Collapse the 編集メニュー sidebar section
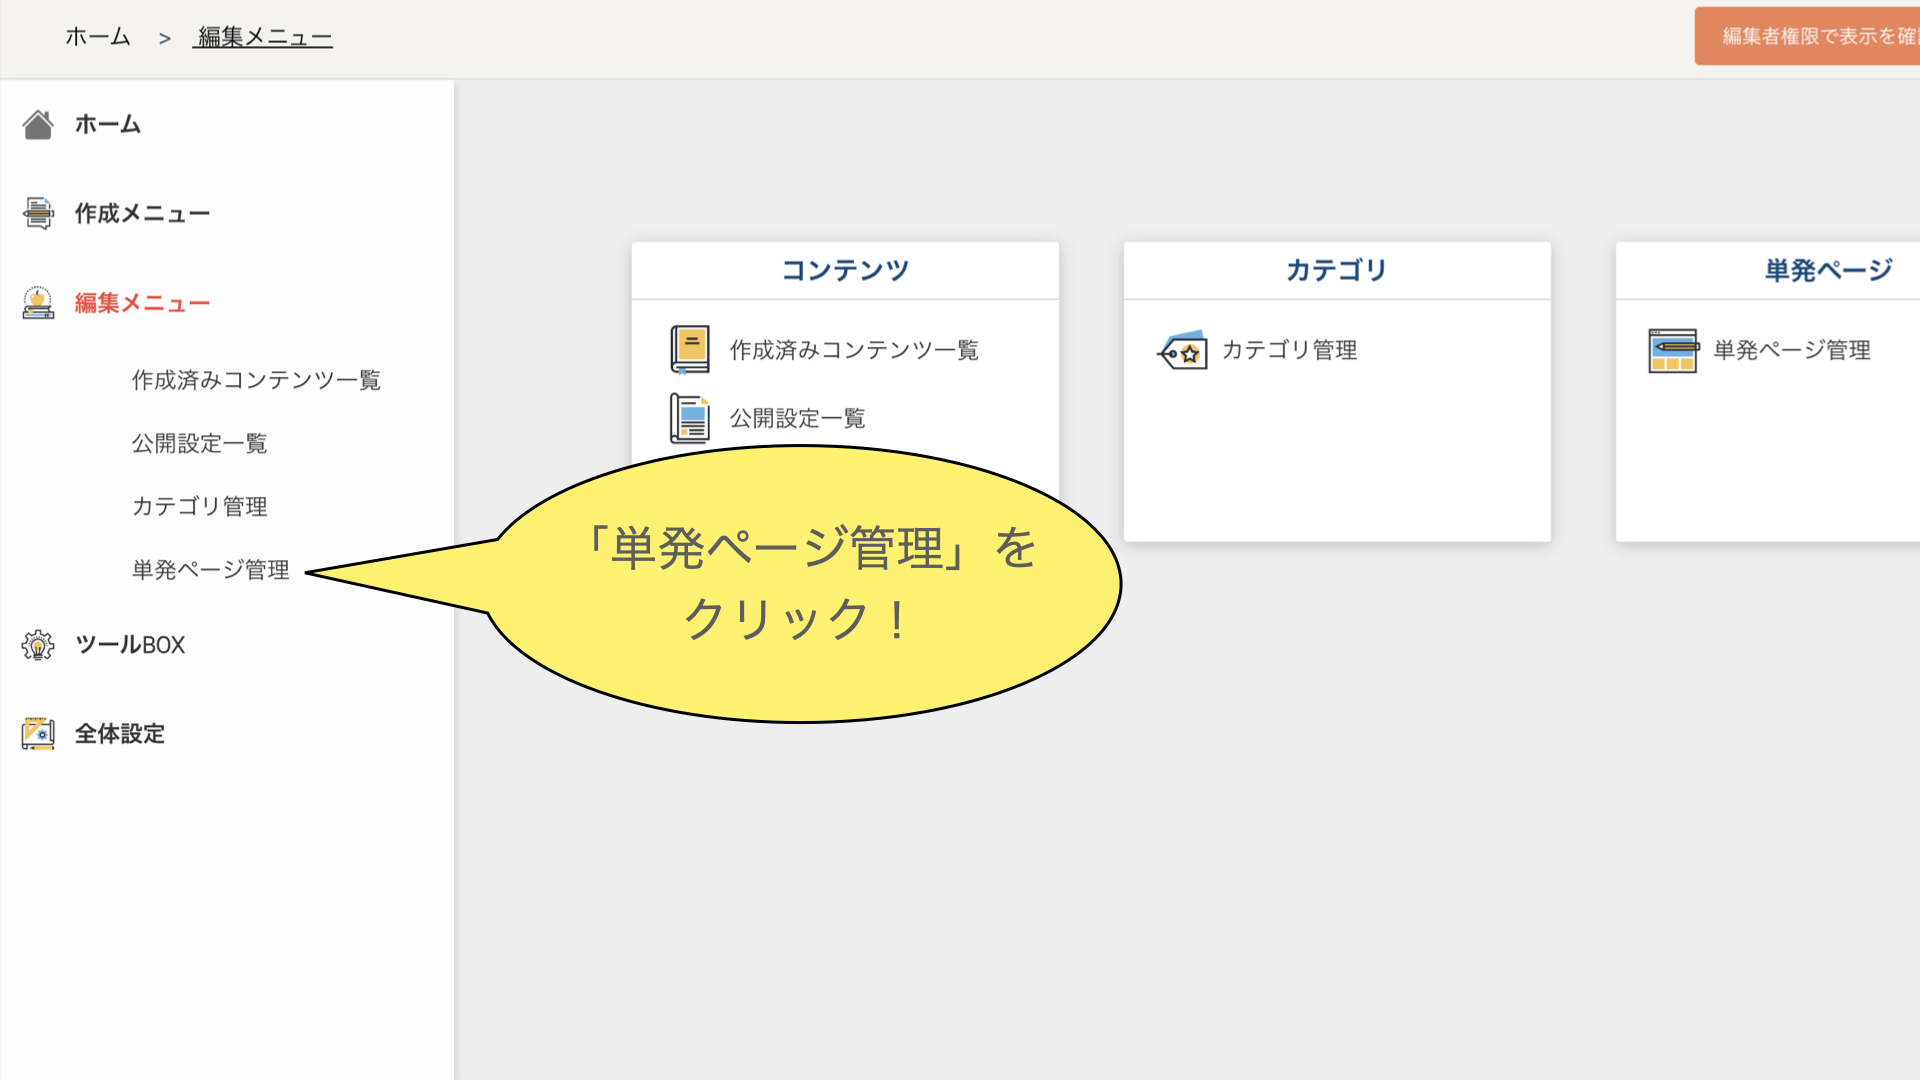The height and width of the screenshot is (1080, 1920). click(142, 303)
